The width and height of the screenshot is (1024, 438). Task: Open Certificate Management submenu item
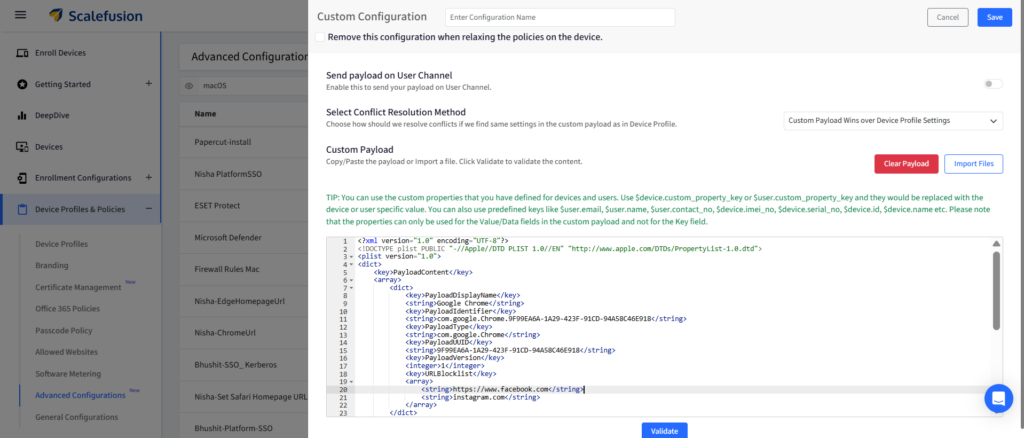coord(78,287)
